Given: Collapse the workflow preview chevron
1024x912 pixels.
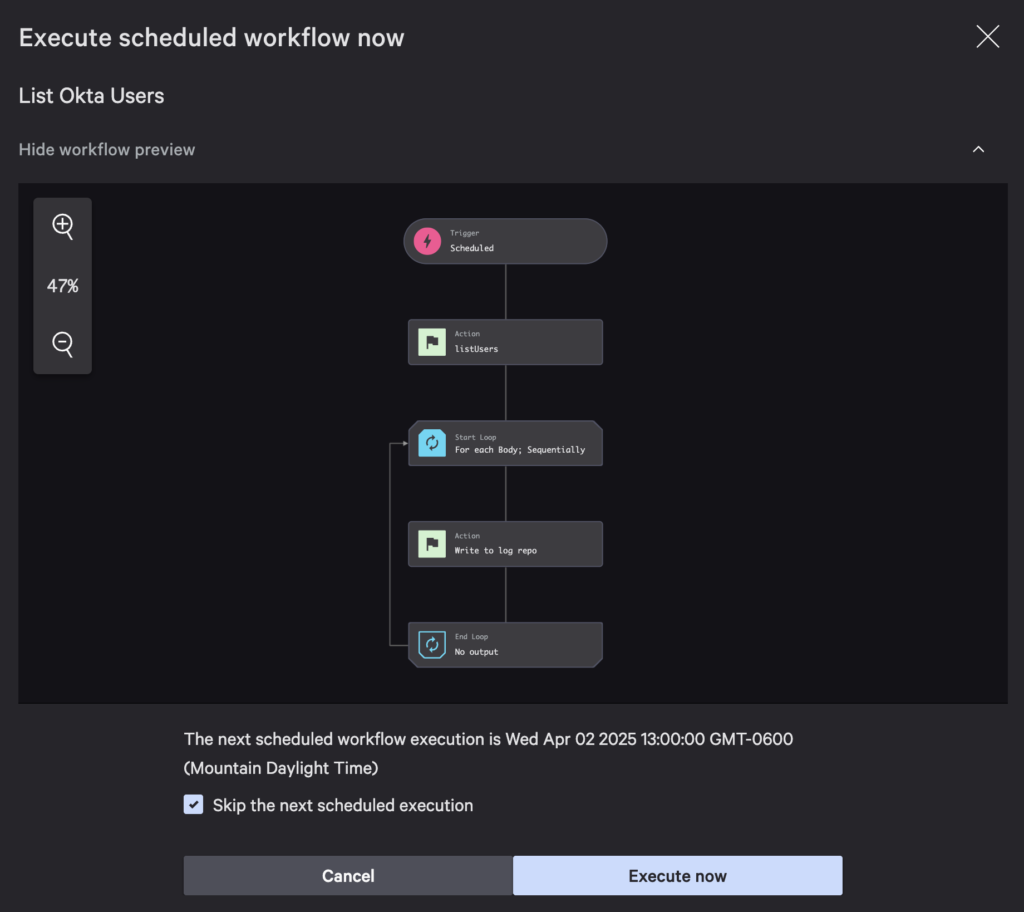Looking at the screenshot, I should (978, 150).
